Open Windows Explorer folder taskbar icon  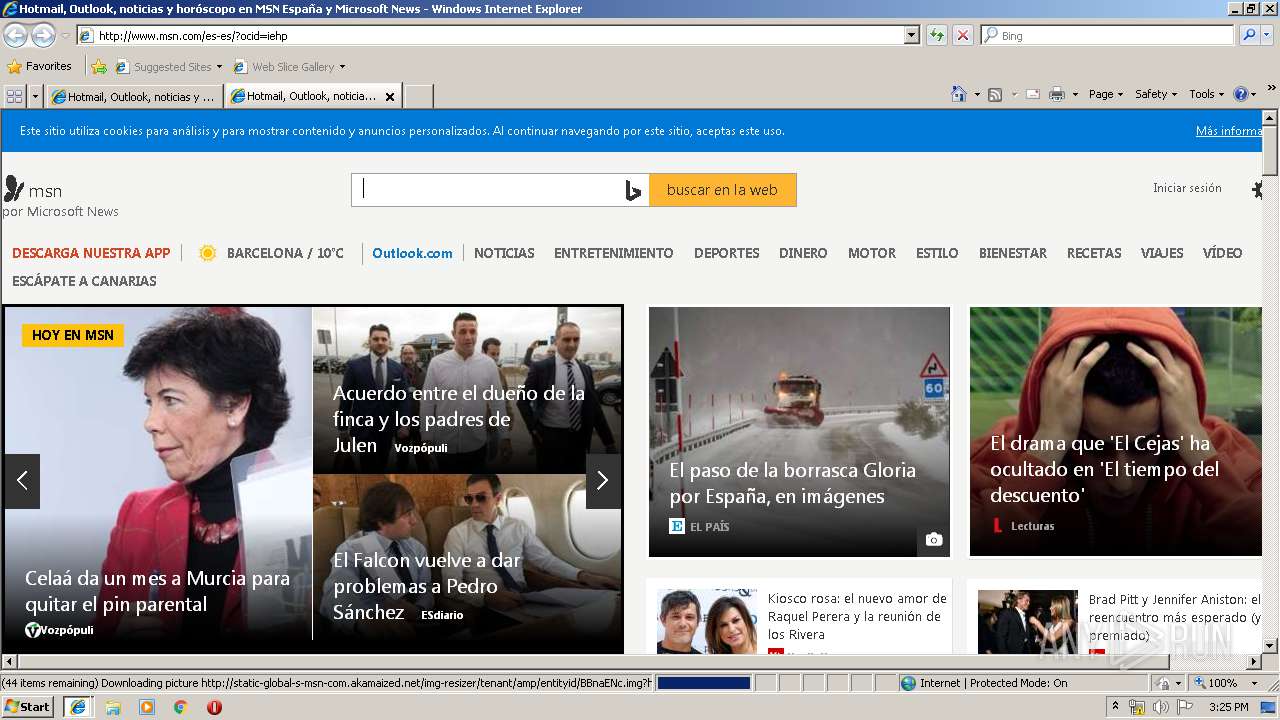pyautogui.click(x=113, y=707)
